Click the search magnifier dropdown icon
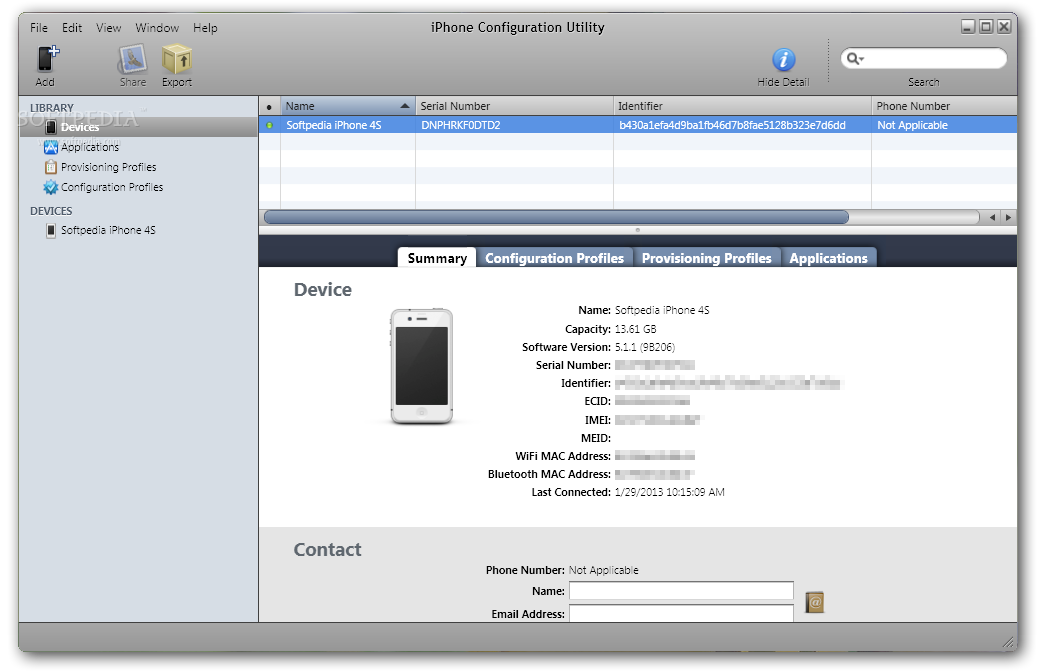1038x672 pixels. [x=855, y=59]
